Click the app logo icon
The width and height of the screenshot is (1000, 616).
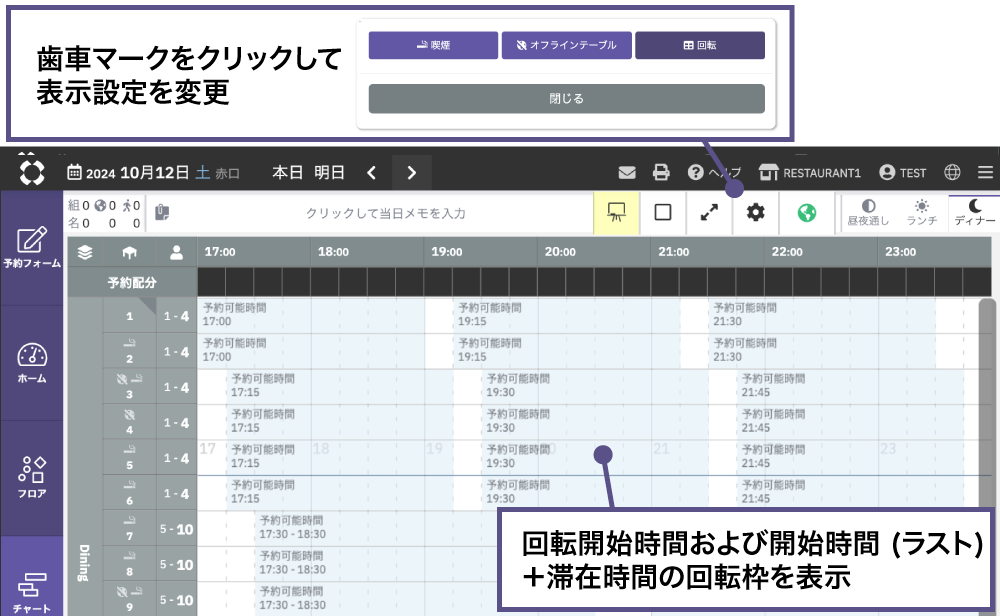click(x=32, y=173)
